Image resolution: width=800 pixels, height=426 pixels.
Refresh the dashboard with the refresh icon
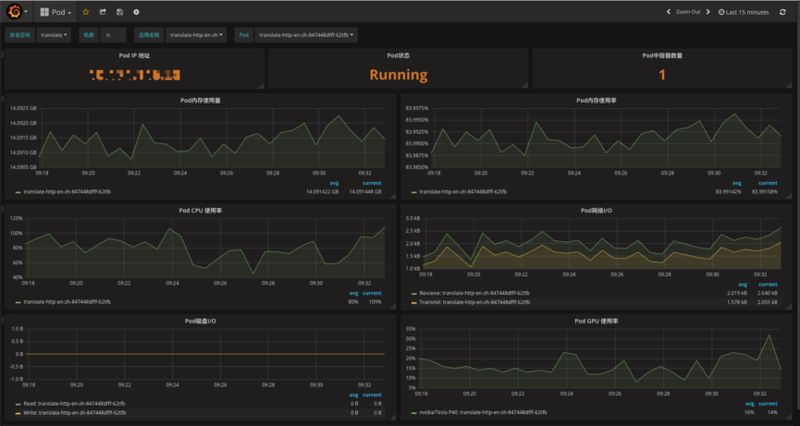[783, 12]
